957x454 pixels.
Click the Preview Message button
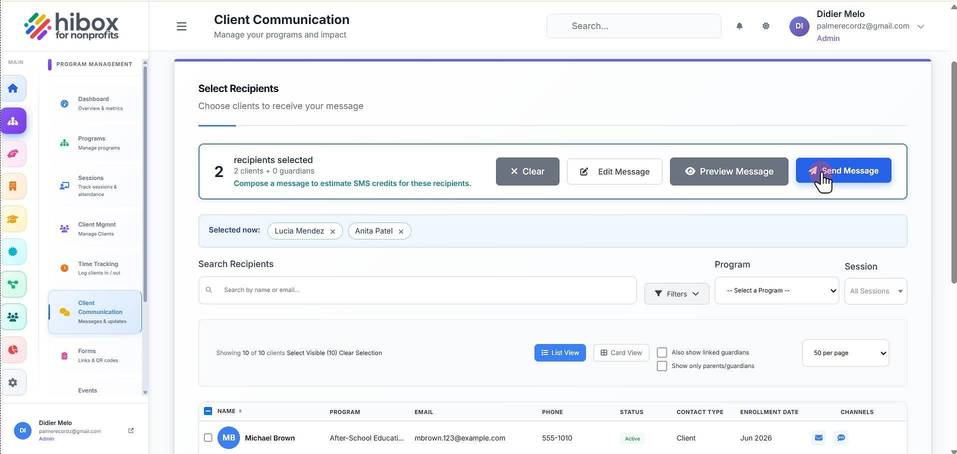click(729, 171)
